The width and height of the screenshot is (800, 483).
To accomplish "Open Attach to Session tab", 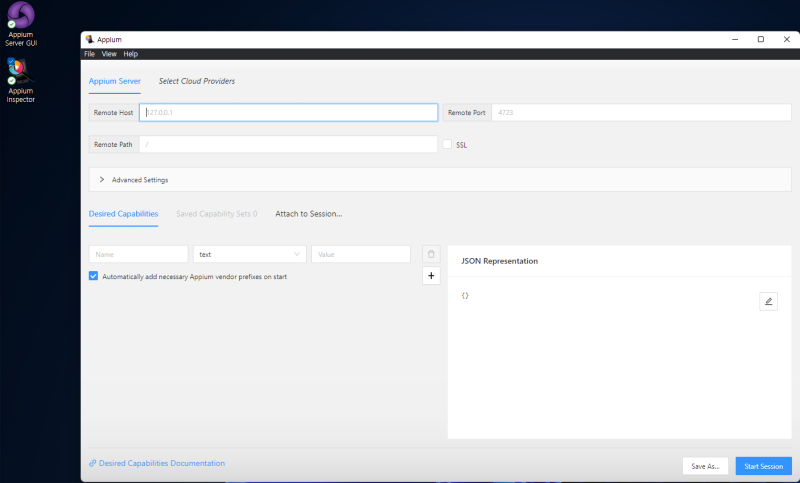I will click(309, 214).
